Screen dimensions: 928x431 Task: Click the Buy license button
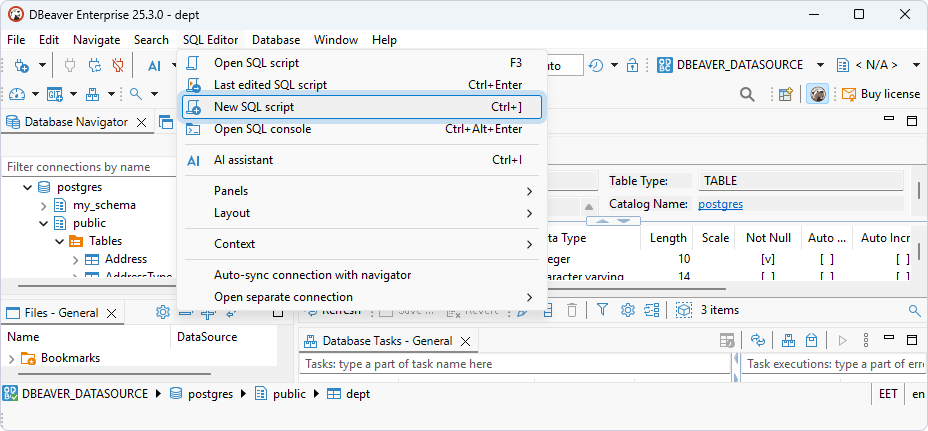(881, 94)
